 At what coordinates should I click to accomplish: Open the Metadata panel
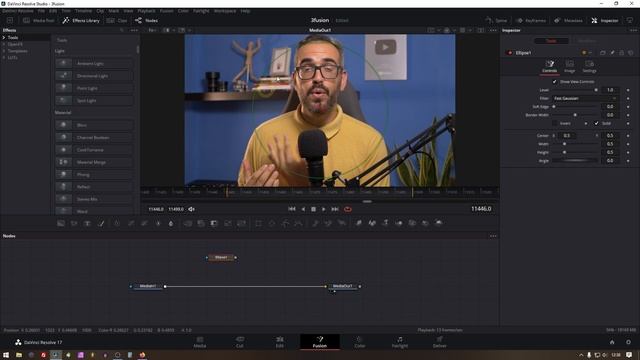click(568, 20)
